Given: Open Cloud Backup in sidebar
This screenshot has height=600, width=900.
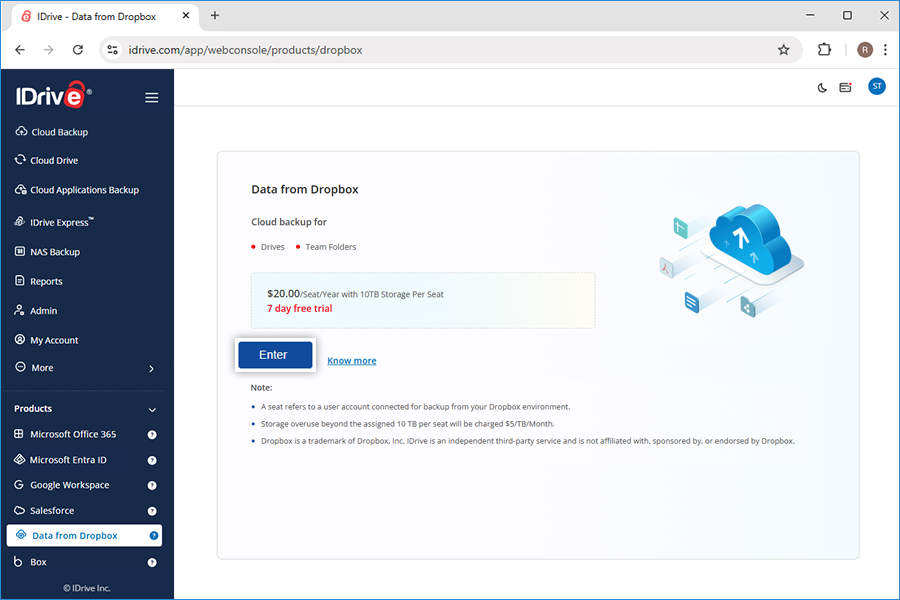Looking at the screenshot, I should pos(52,132).
